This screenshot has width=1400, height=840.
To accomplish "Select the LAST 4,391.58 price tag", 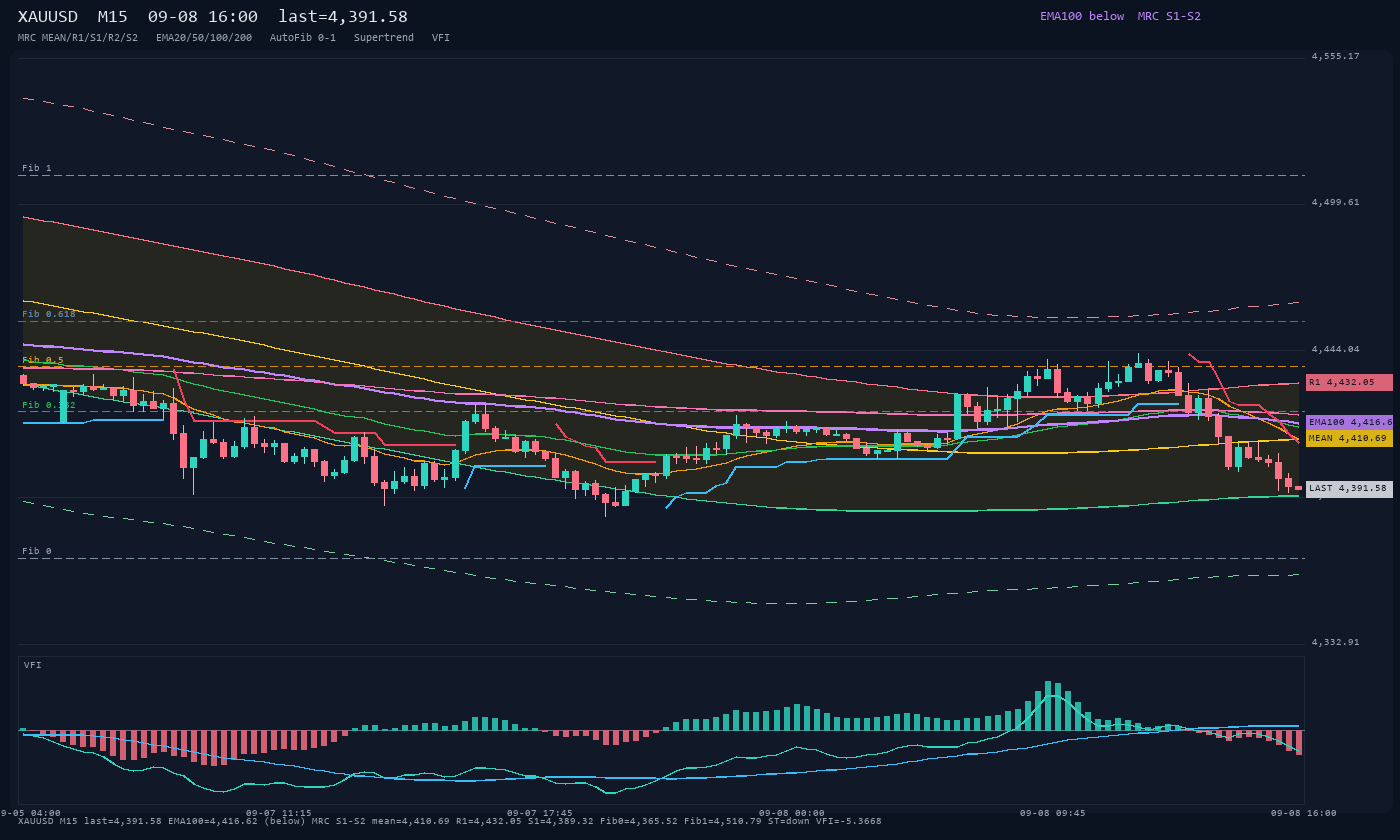I will pyautogui.click(x=1349, y=488).
